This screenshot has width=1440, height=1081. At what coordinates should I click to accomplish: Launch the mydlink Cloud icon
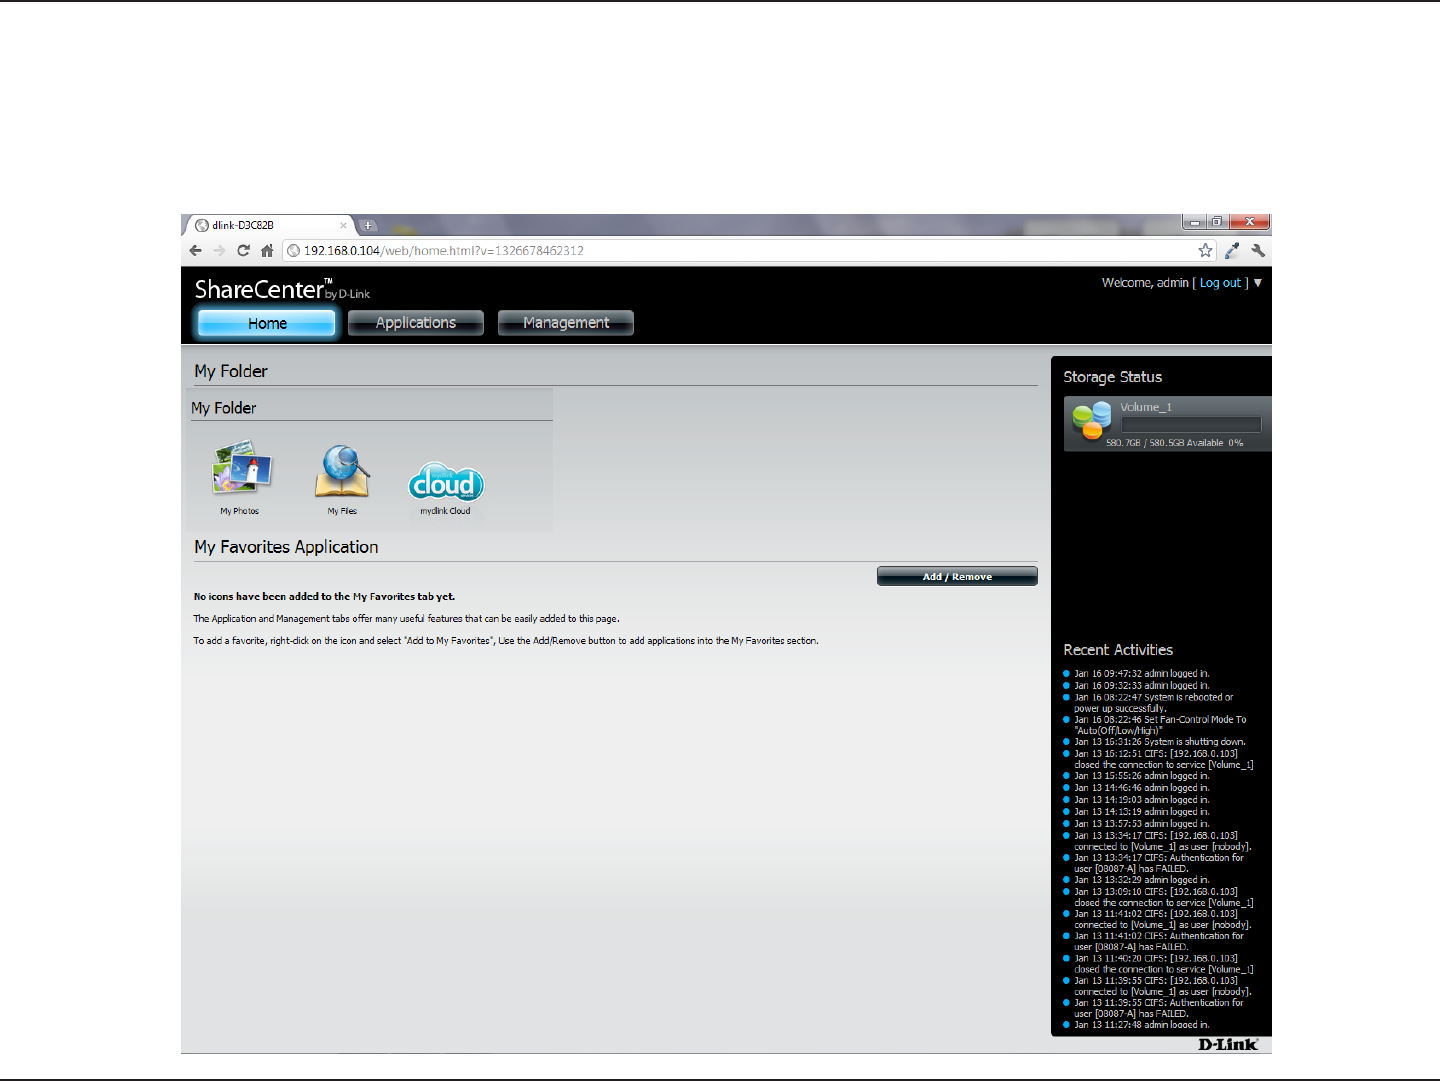(x=446, y=482)
